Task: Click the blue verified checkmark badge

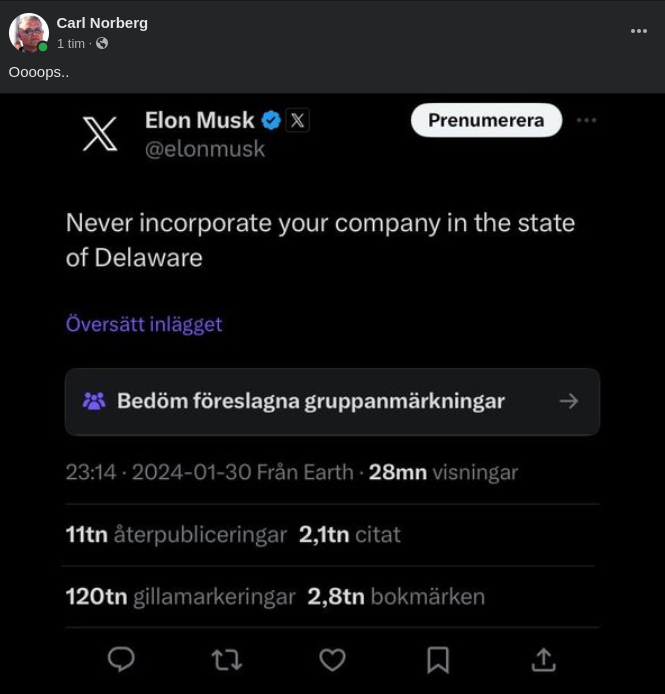Action: (271, 121)
